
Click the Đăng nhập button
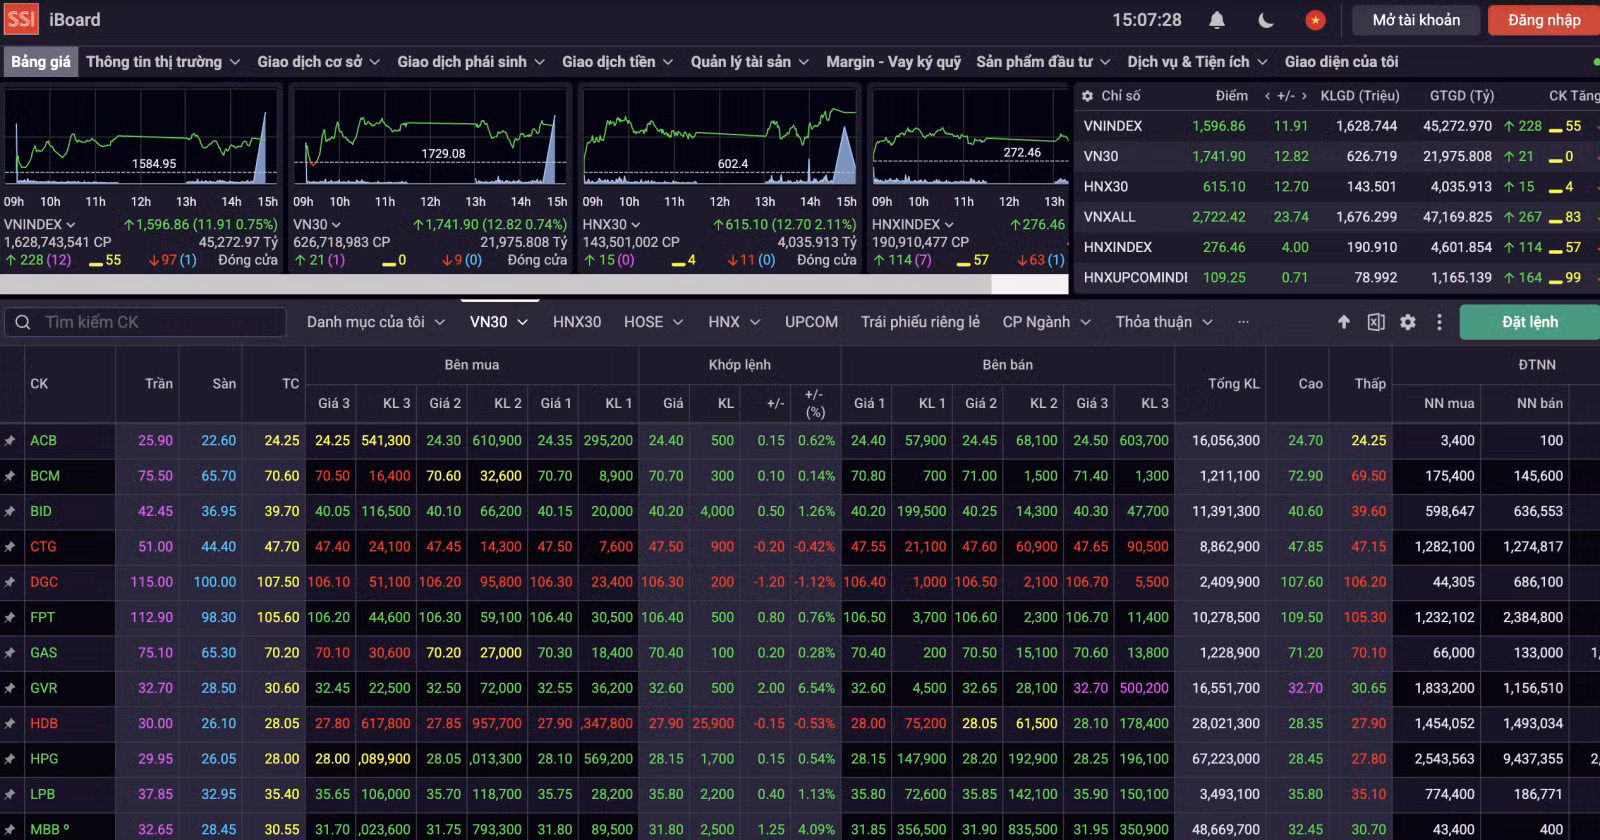coord(1544,20)
